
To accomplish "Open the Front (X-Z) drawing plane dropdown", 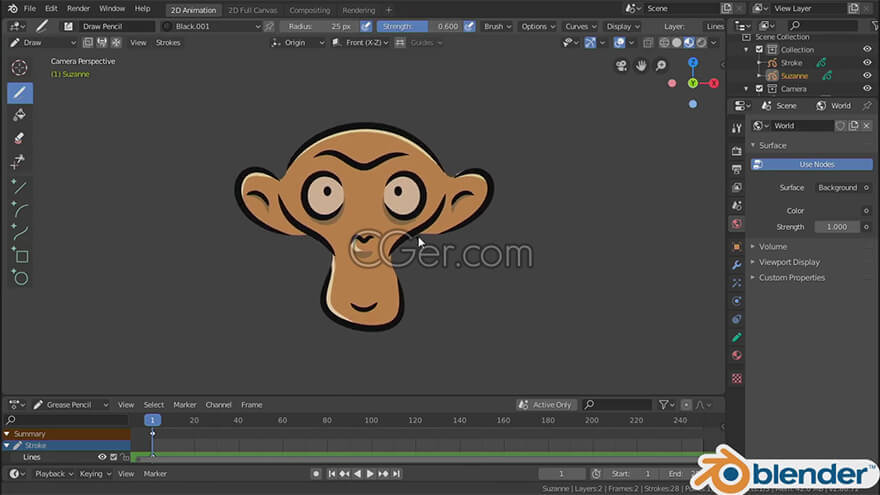I will [x=360, y=43].
